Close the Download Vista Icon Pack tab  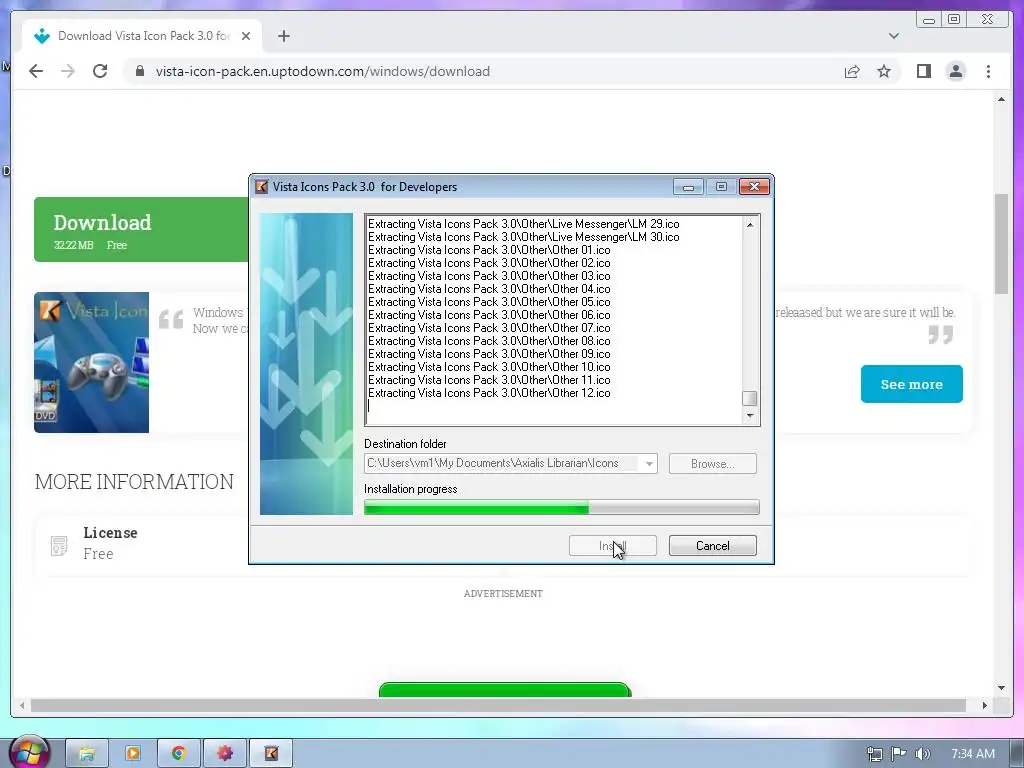(246, 36)
